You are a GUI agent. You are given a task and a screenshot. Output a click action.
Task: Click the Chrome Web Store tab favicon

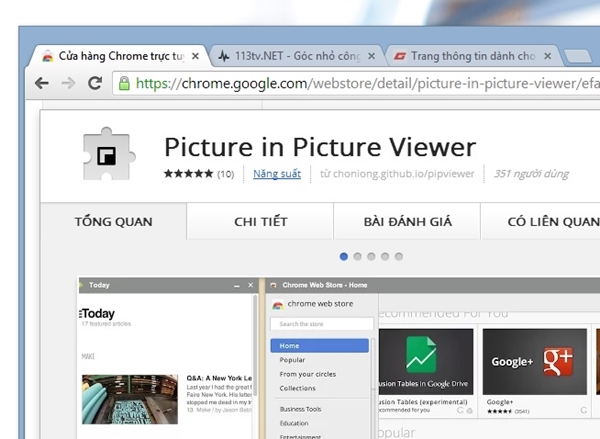pyautogui.click(x=48, y=57)
